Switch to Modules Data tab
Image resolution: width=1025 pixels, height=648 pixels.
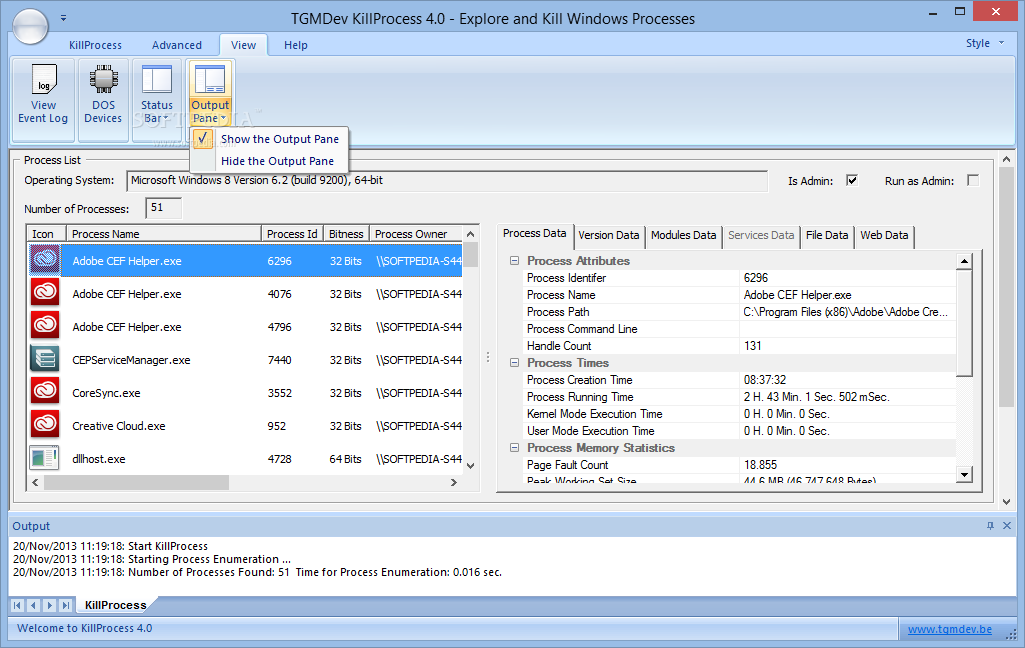coord(683,235)
